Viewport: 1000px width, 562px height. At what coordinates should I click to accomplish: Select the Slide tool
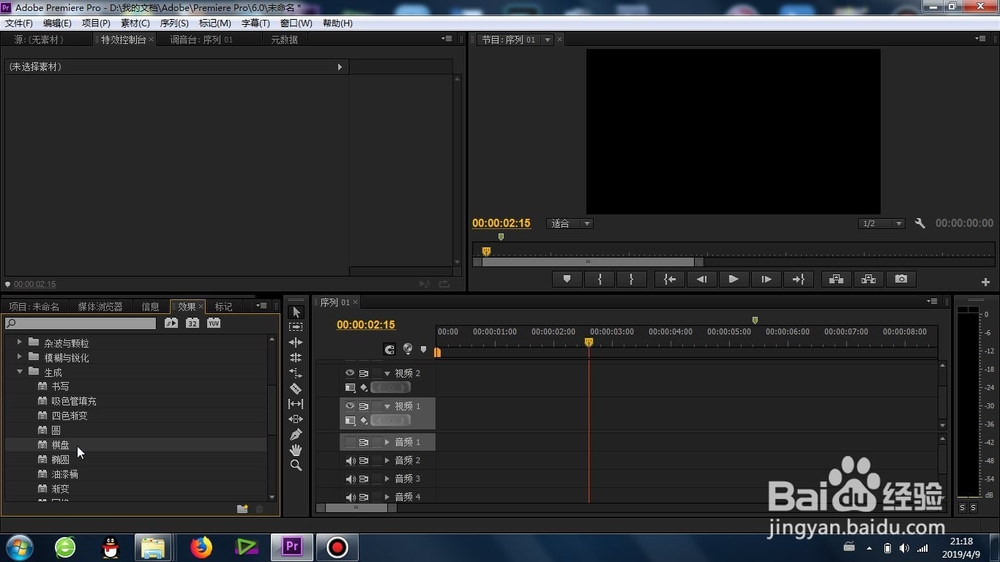coord(296,419)
